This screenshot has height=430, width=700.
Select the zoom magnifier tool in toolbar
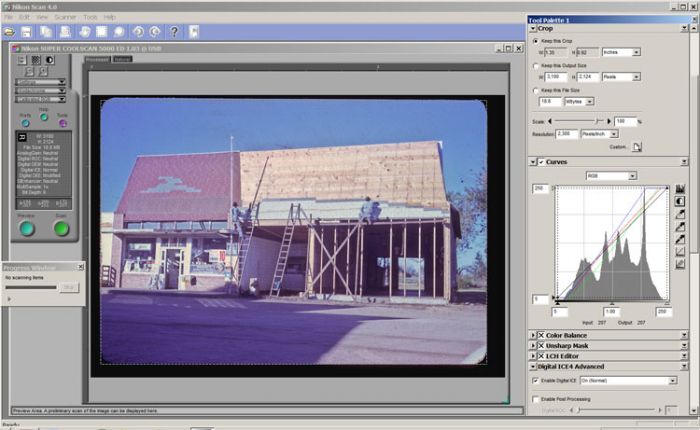click(119, 32)
